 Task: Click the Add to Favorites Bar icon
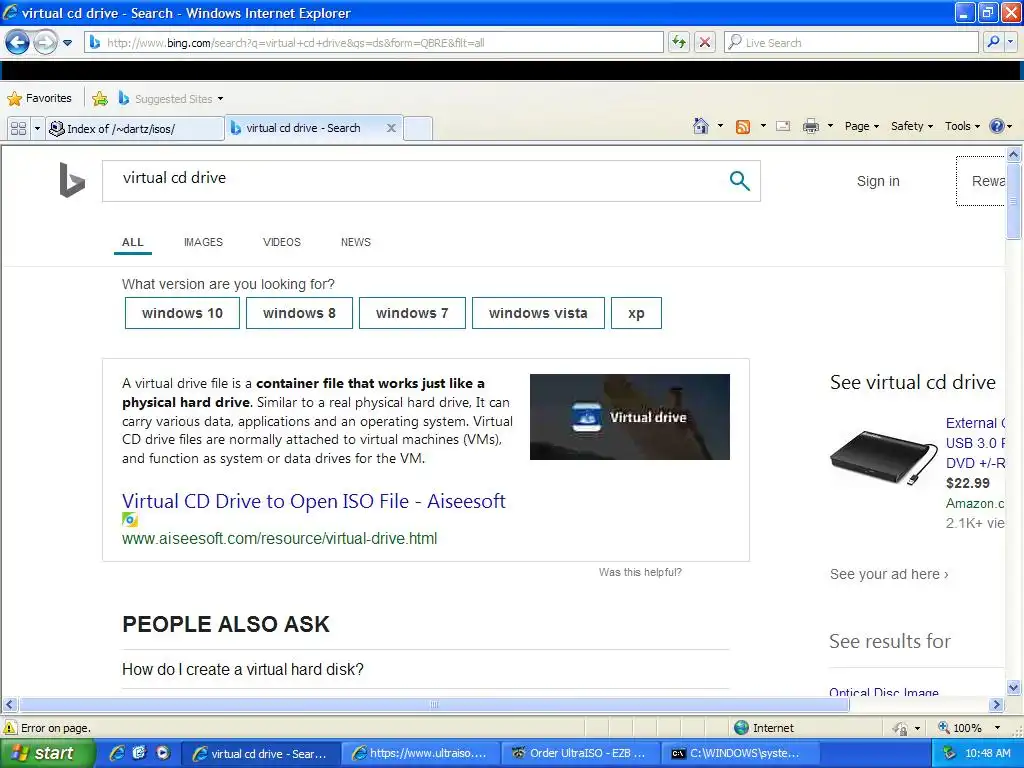(x=100, y=99)
